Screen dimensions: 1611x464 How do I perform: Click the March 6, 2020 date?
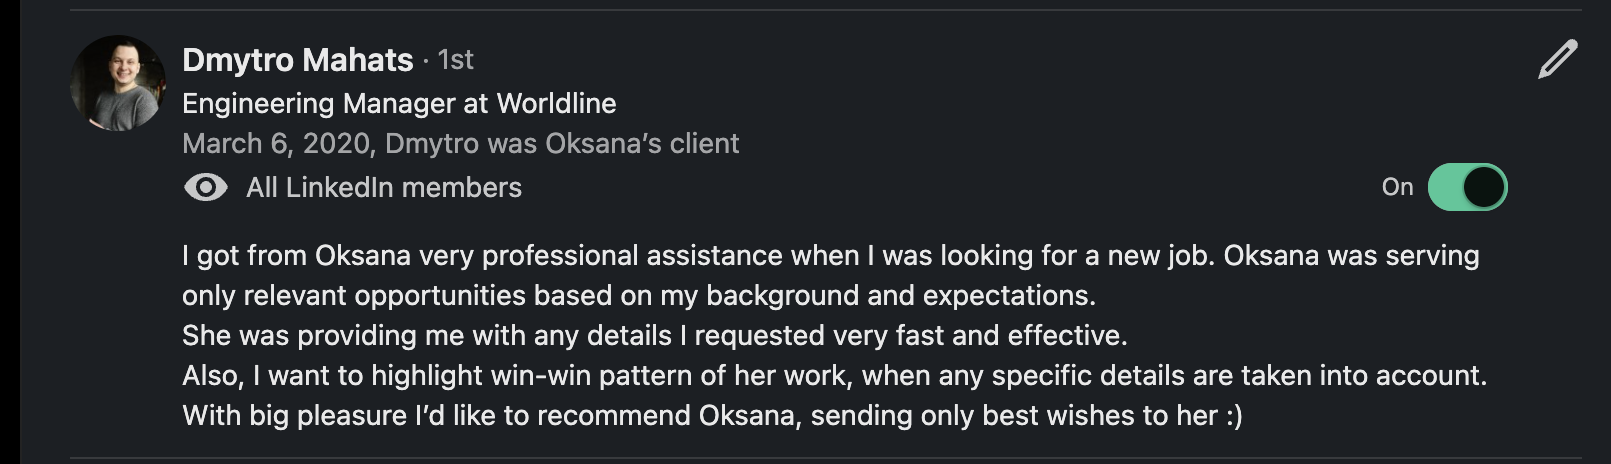tap(276, 144)
